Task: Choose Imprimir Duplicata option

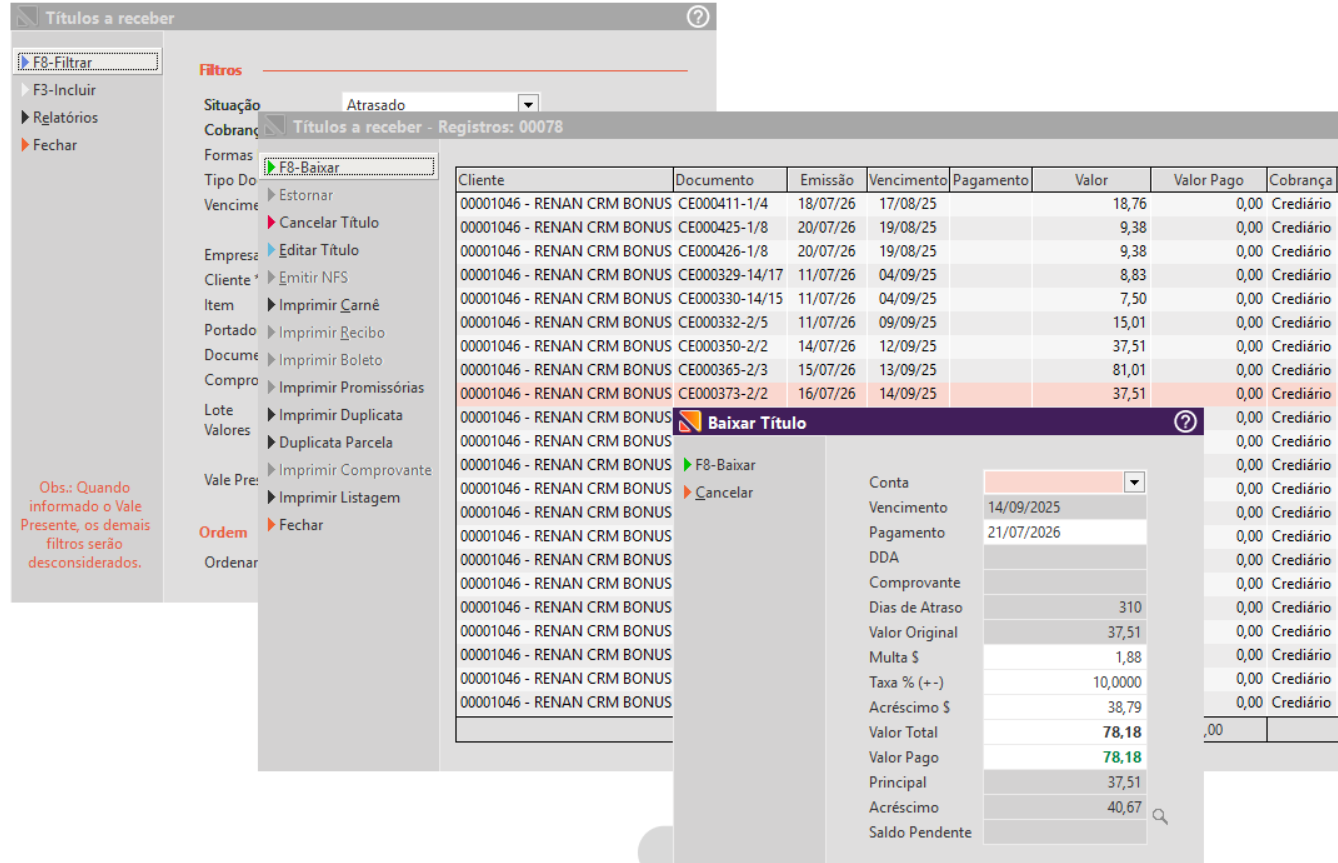Action: point(341,415)
